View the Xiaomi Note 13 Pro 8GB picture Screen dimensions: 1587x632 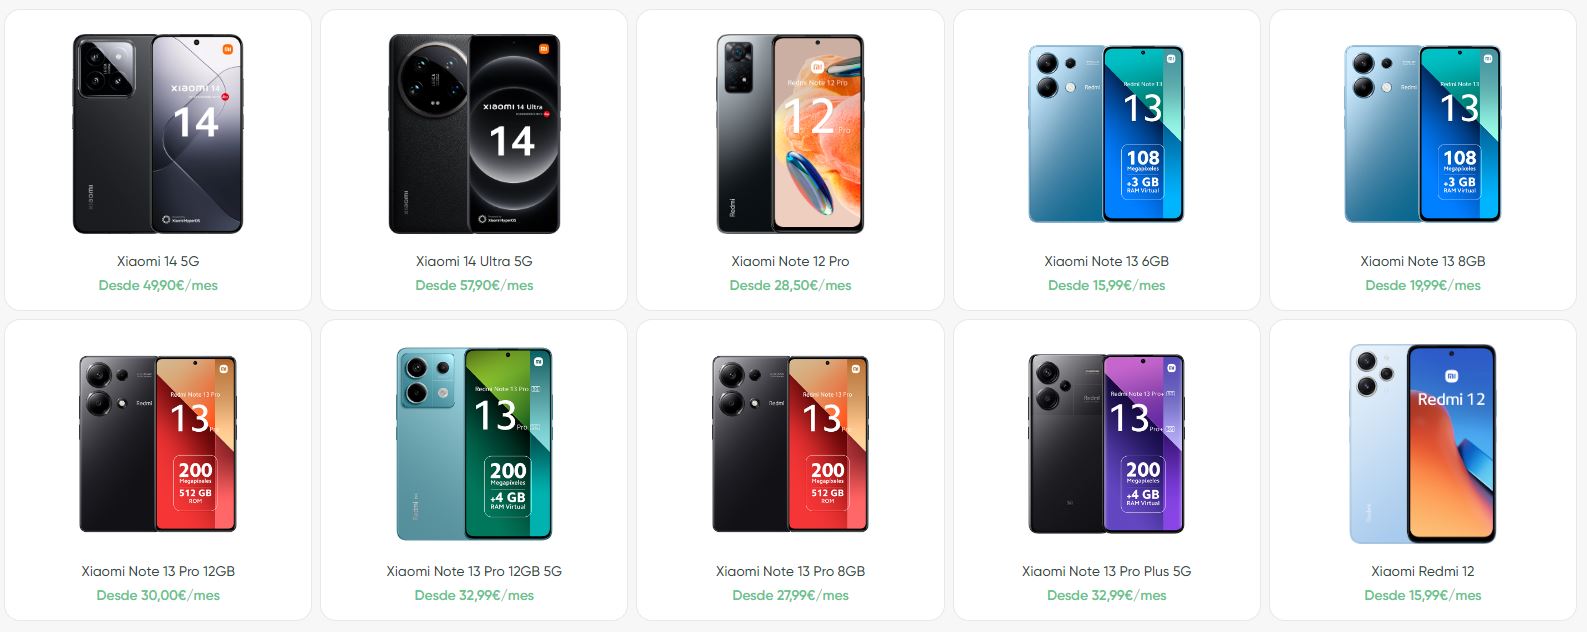(x=790, y=444)
